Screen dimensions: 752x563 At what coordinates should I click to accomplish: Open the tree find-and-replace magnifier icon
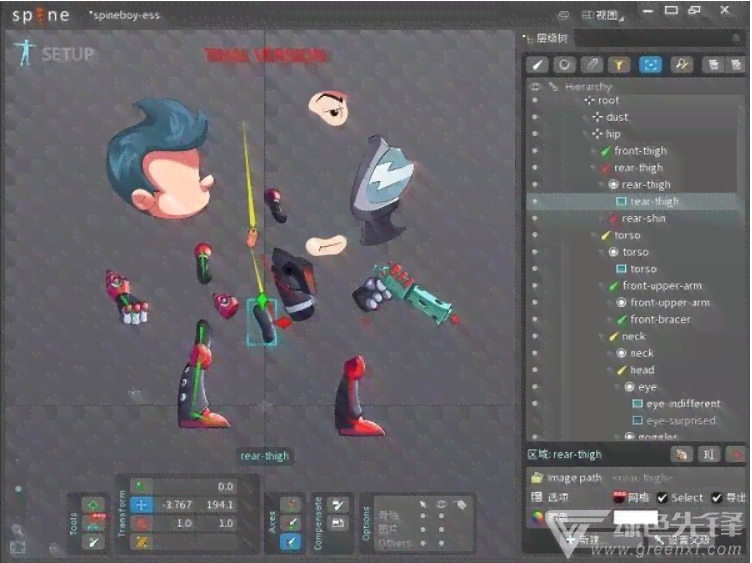(682, 65)
